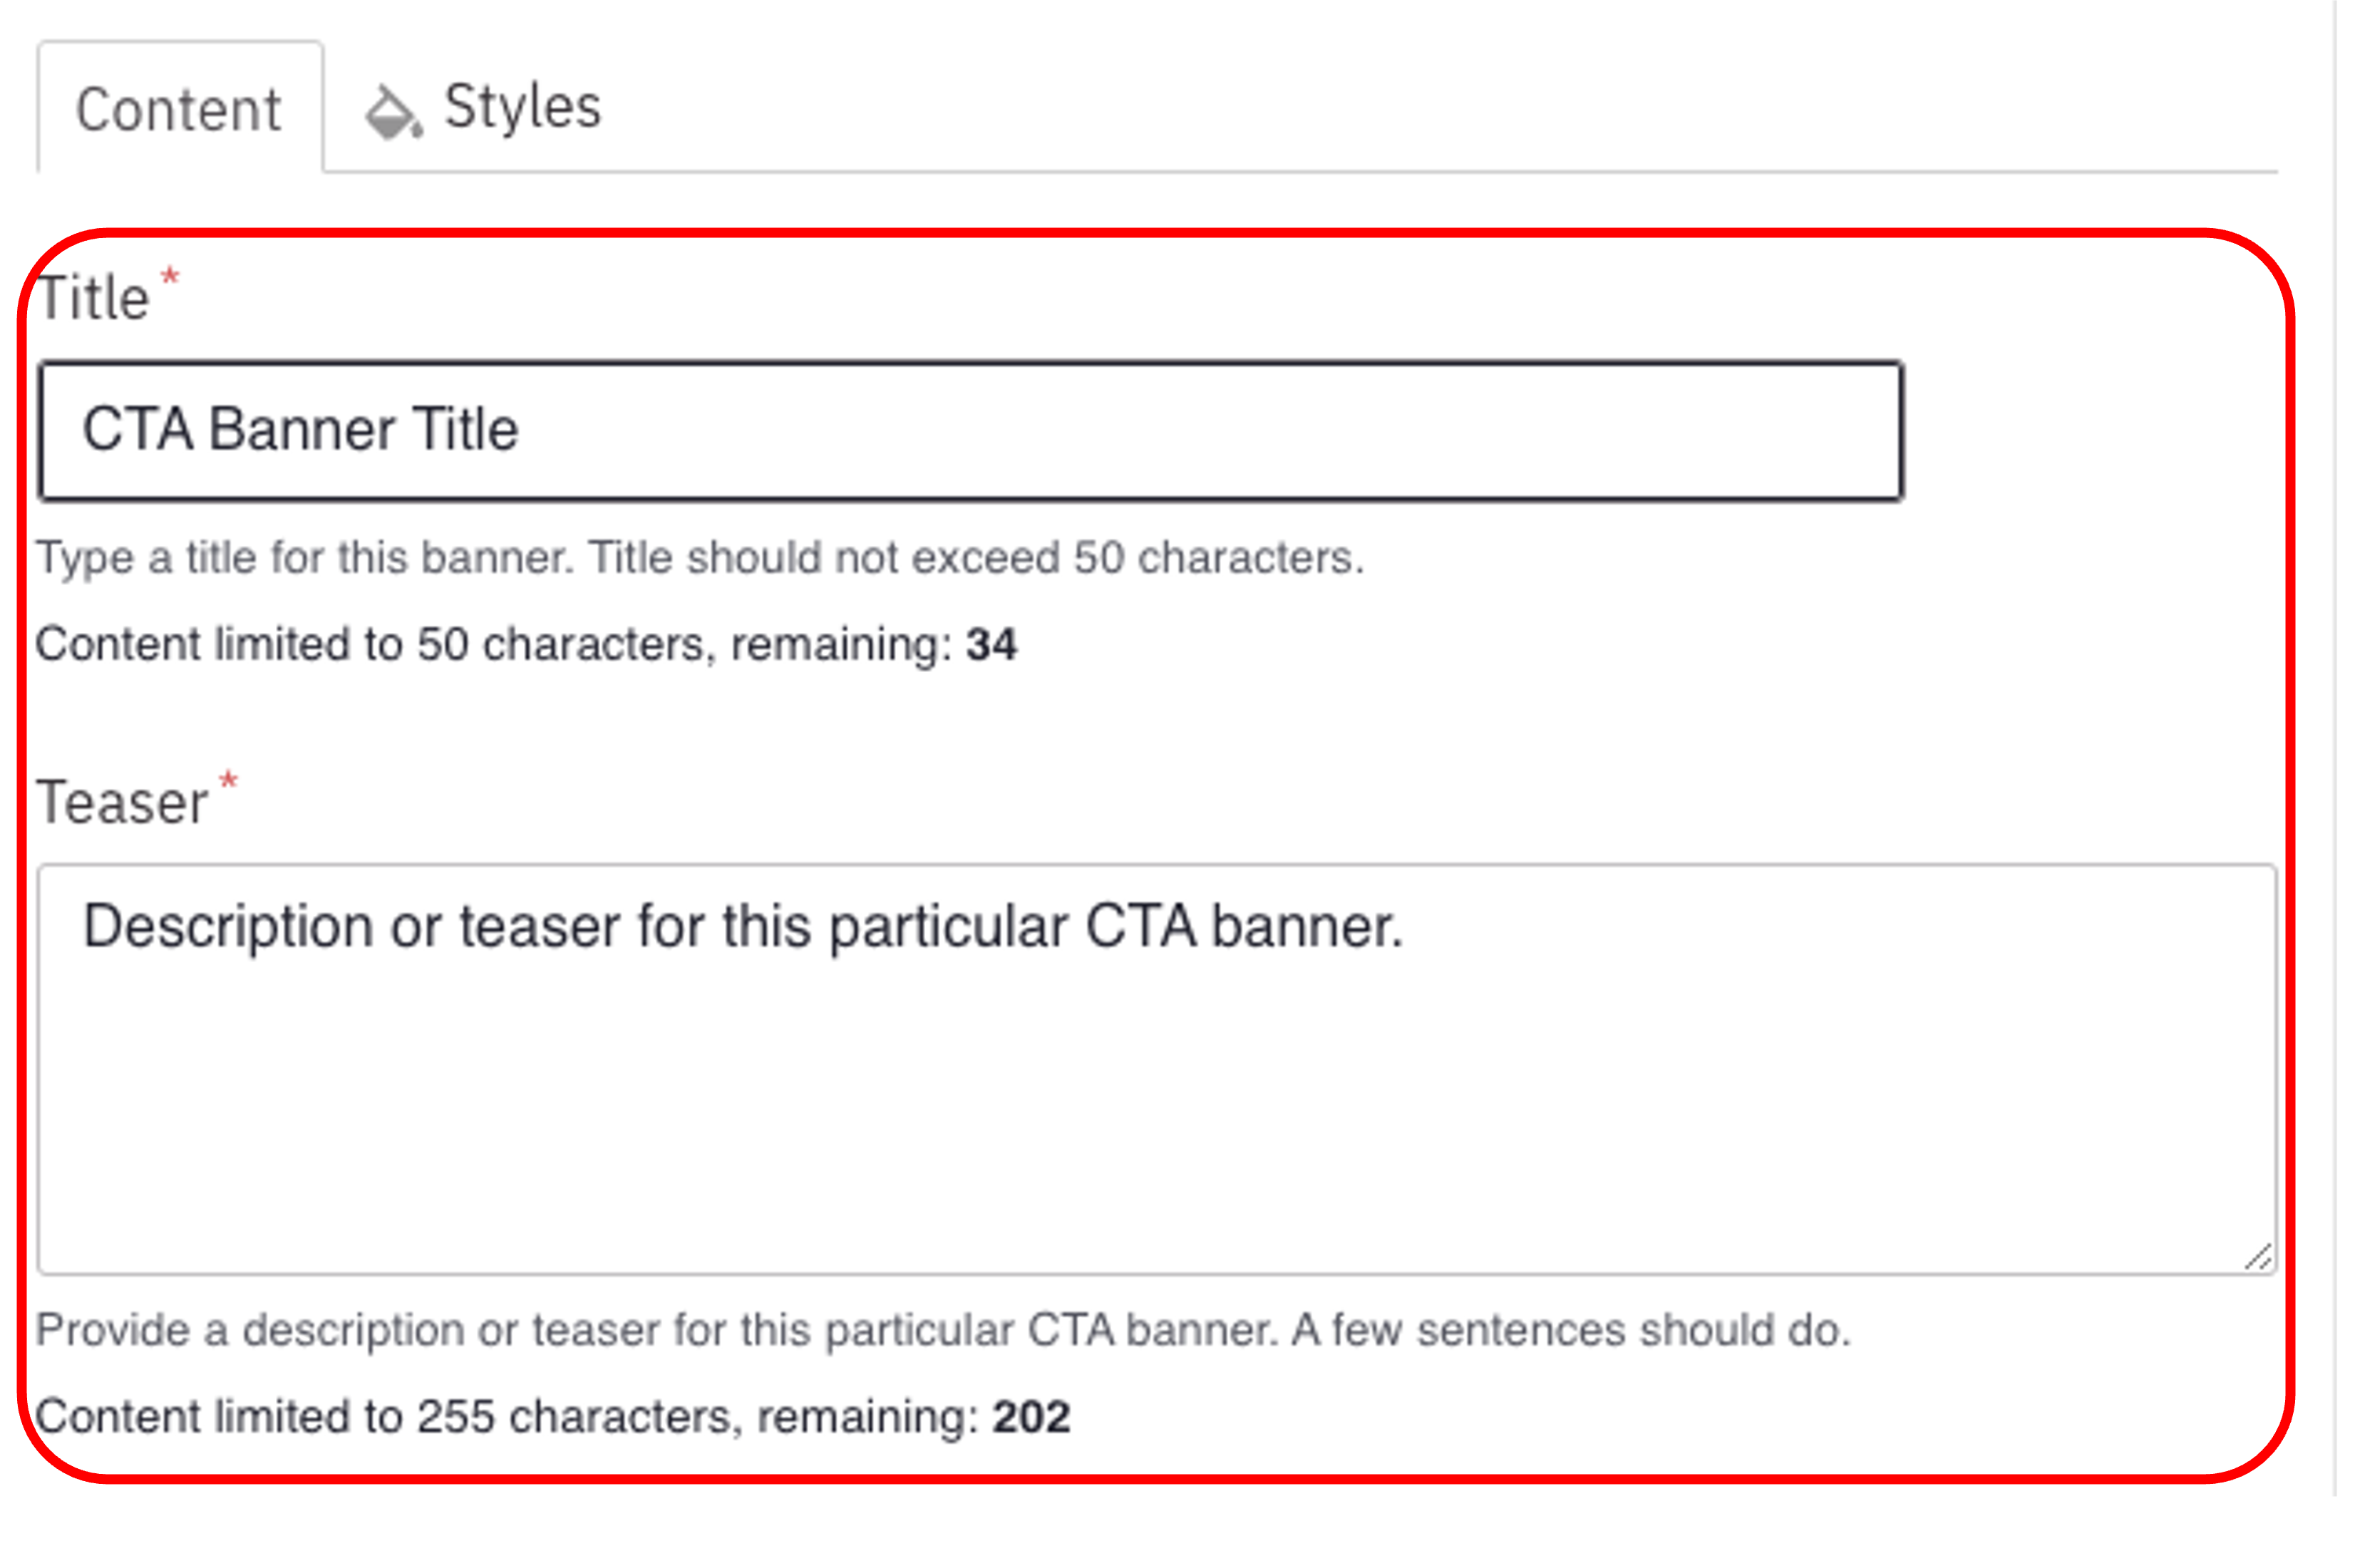Grab the Teaser textarea resize handle
Viewport: 2355px width, 1568px height.
[x=2258, y=1257]
